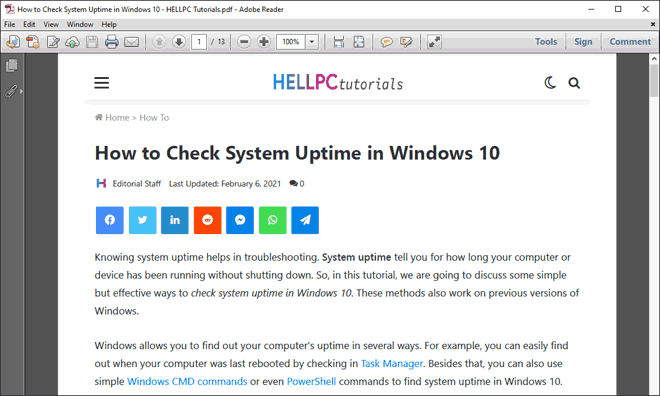The height and width of the screenshot is (396, 660).
Task: Toggle dark mode moon icon
Action: pyautogui.click(x=550, y=82)
